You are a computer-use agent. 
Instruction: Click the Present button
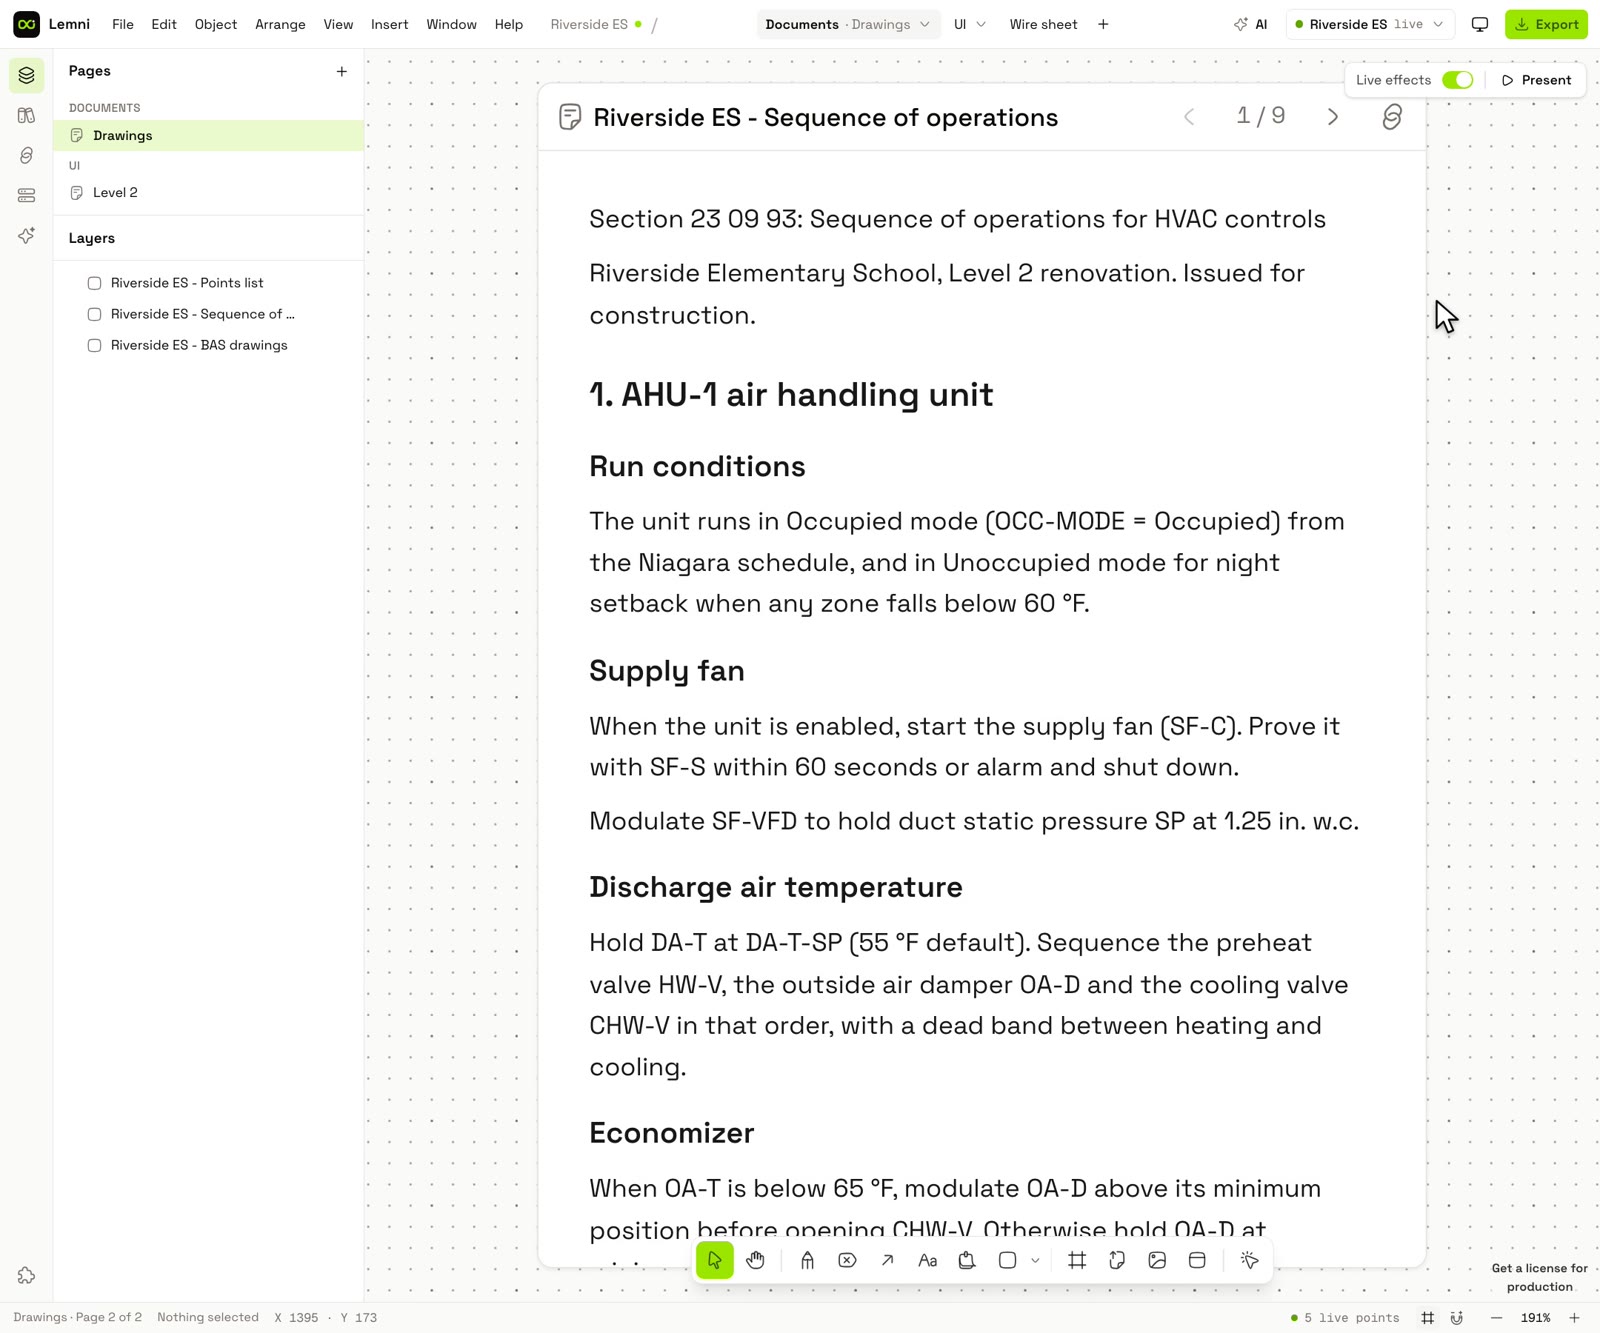(1536, 80)
